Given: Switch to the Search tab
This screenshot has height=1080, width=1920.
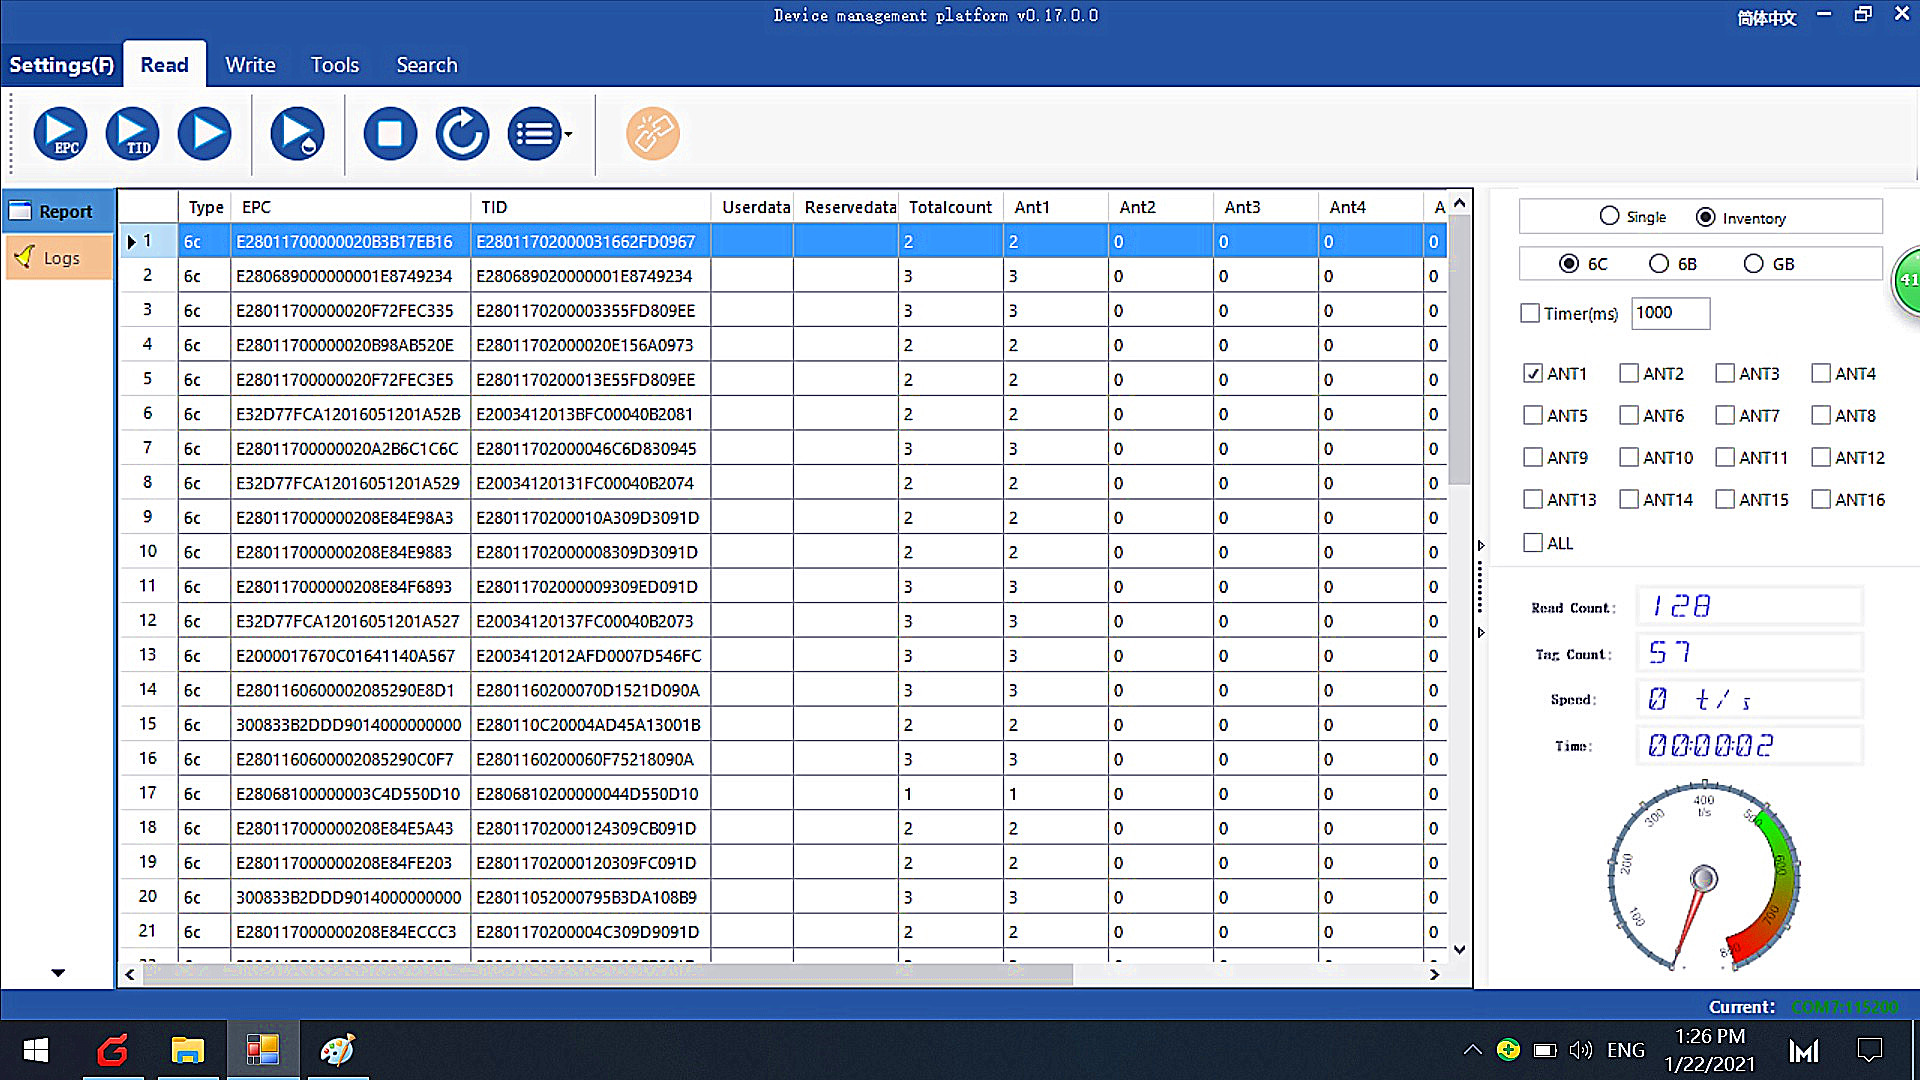Looking at the screenshot, I should point(427,65).
